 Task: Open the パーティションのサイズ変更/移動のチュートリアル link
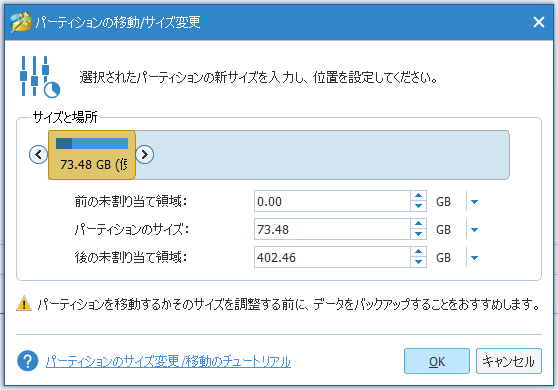click(x=168, y=362)
